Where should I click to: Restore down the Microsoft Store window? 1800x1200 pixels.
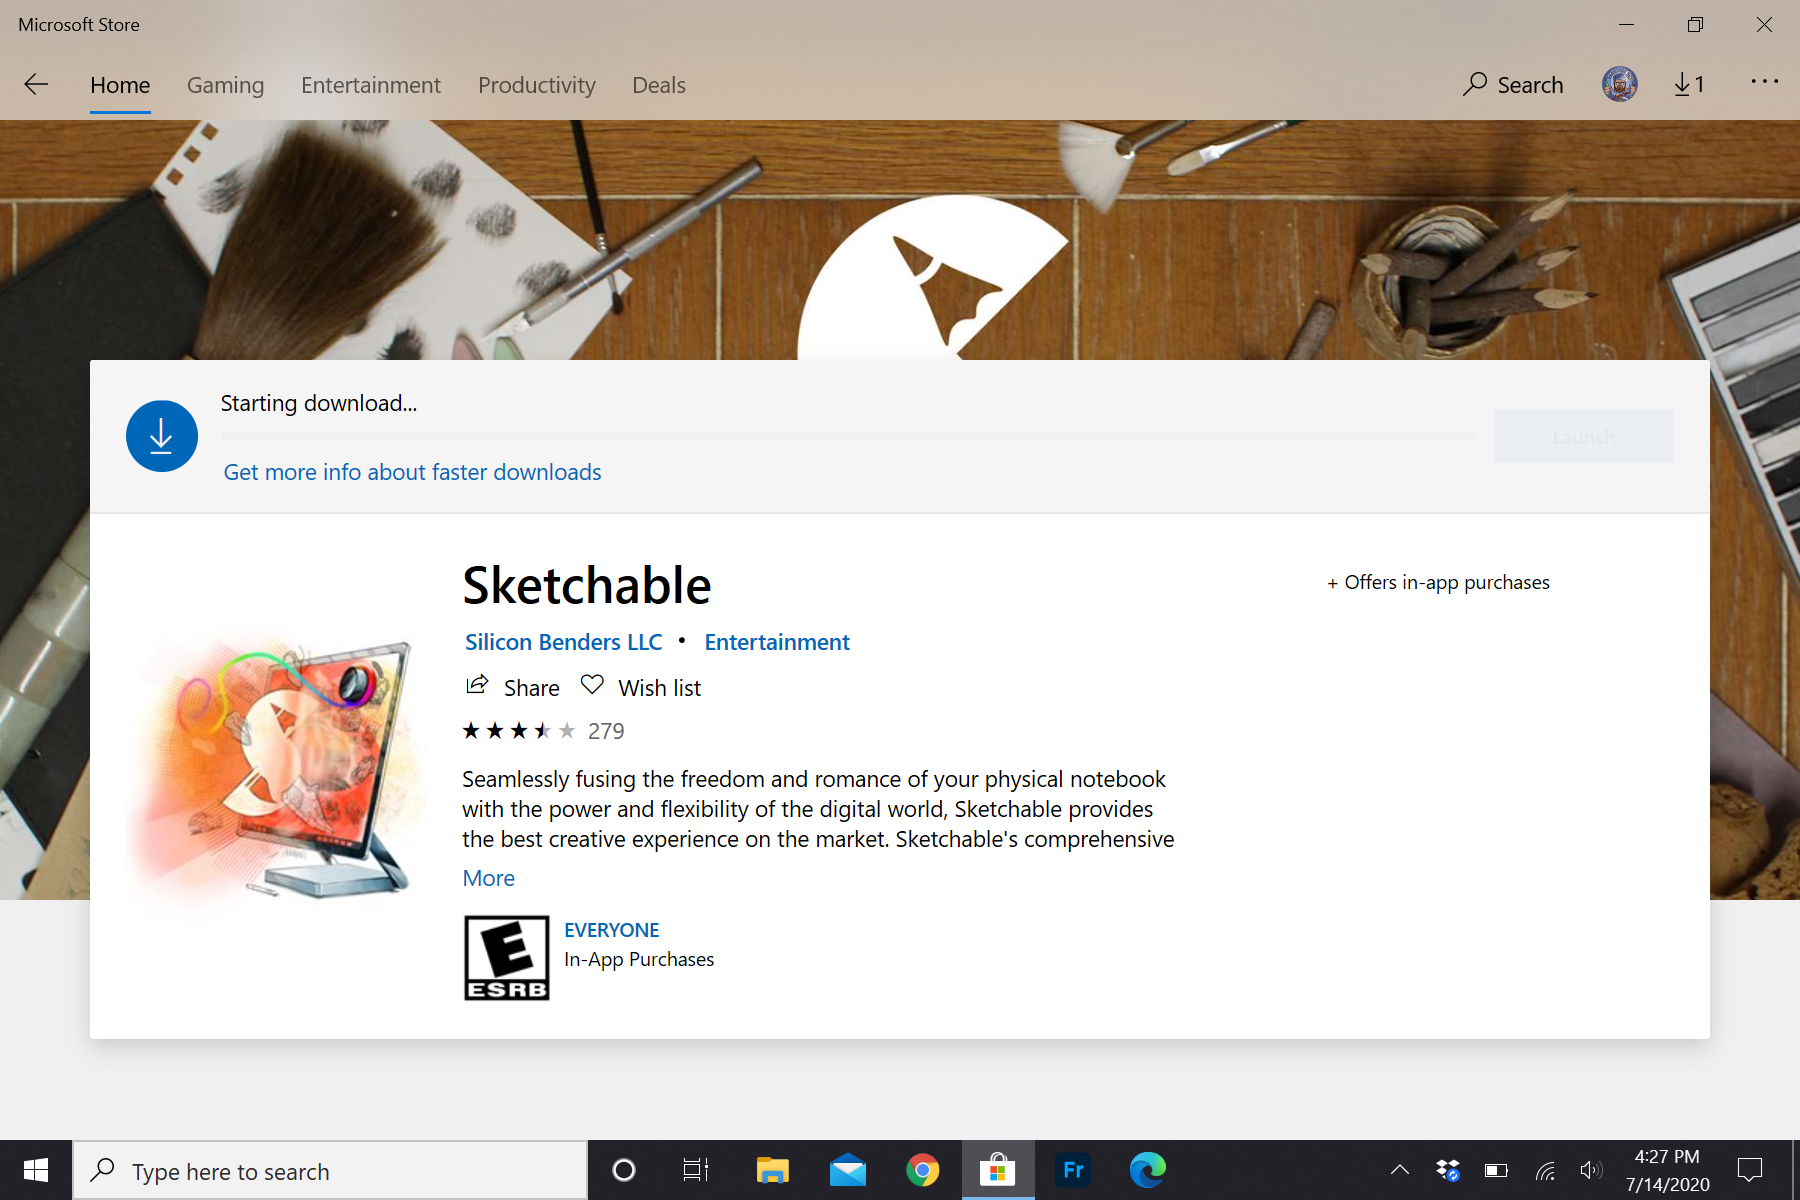coord(1695,25)
